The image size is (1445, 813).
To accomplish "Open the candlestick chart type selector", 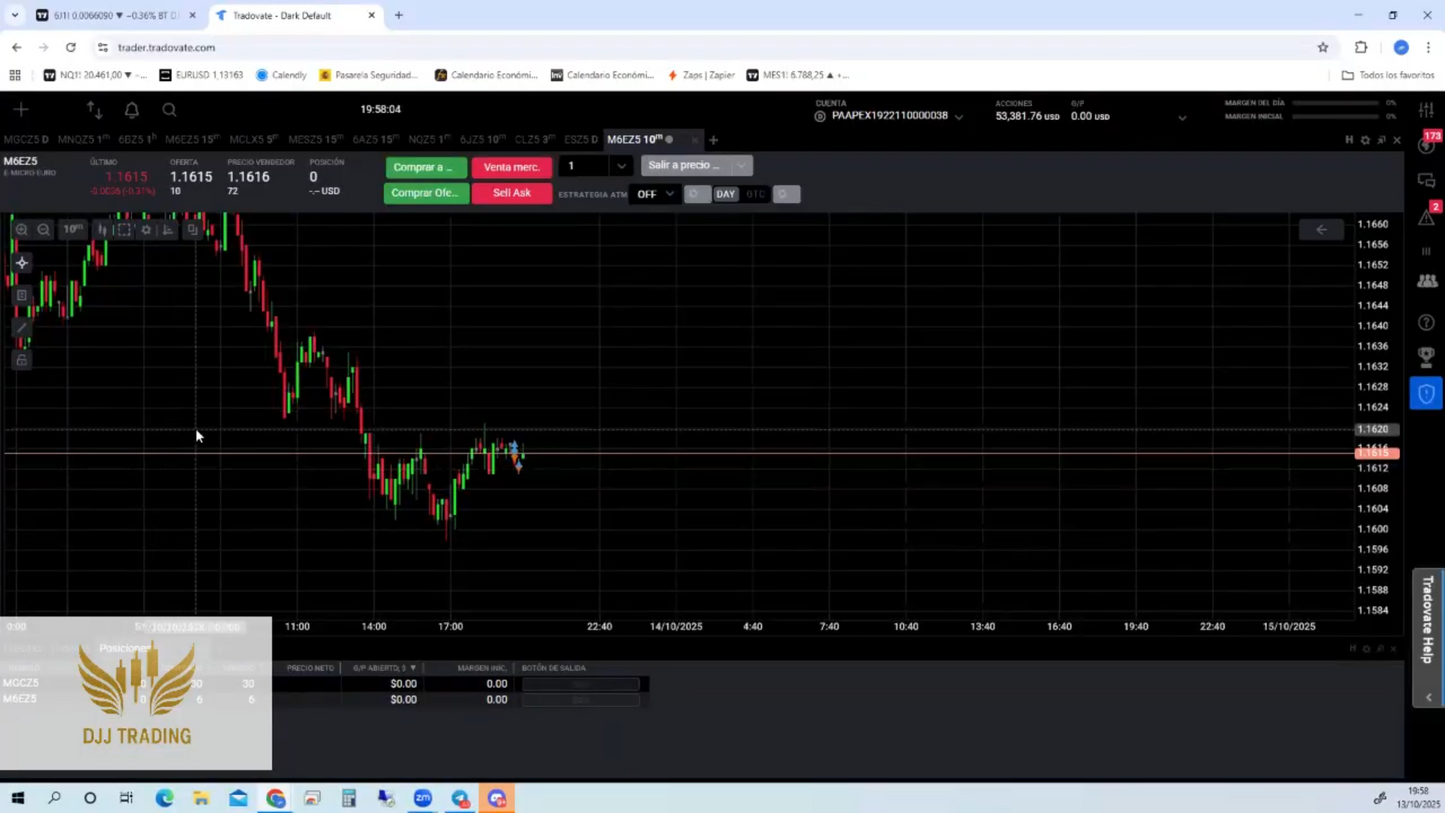I will click(x=102, y=230).
